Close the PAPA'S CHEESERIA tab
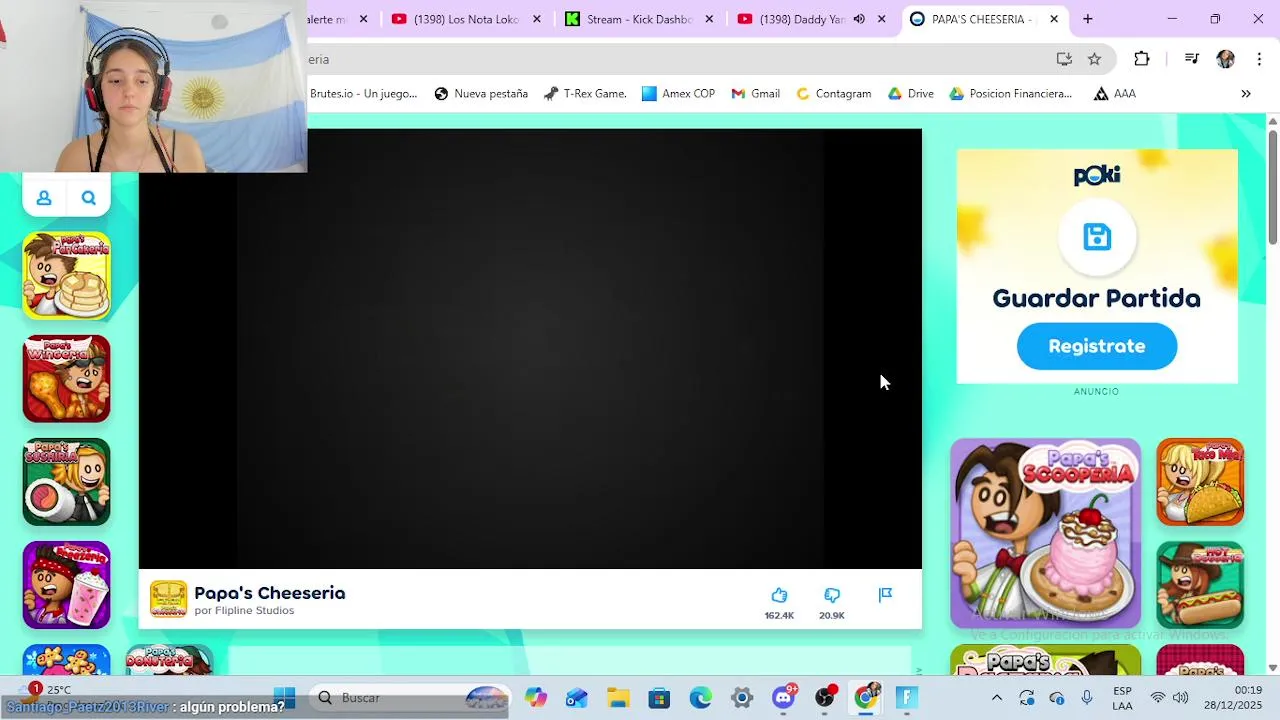Screen dimensions: 1280x720 coord(1054,19)
